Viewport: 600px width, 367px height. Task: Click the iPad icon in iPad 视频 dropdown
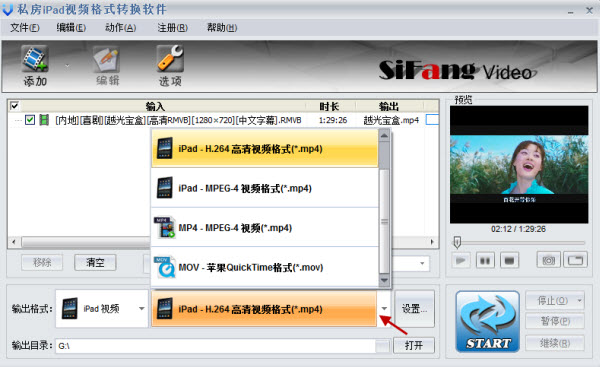(70, 308)
